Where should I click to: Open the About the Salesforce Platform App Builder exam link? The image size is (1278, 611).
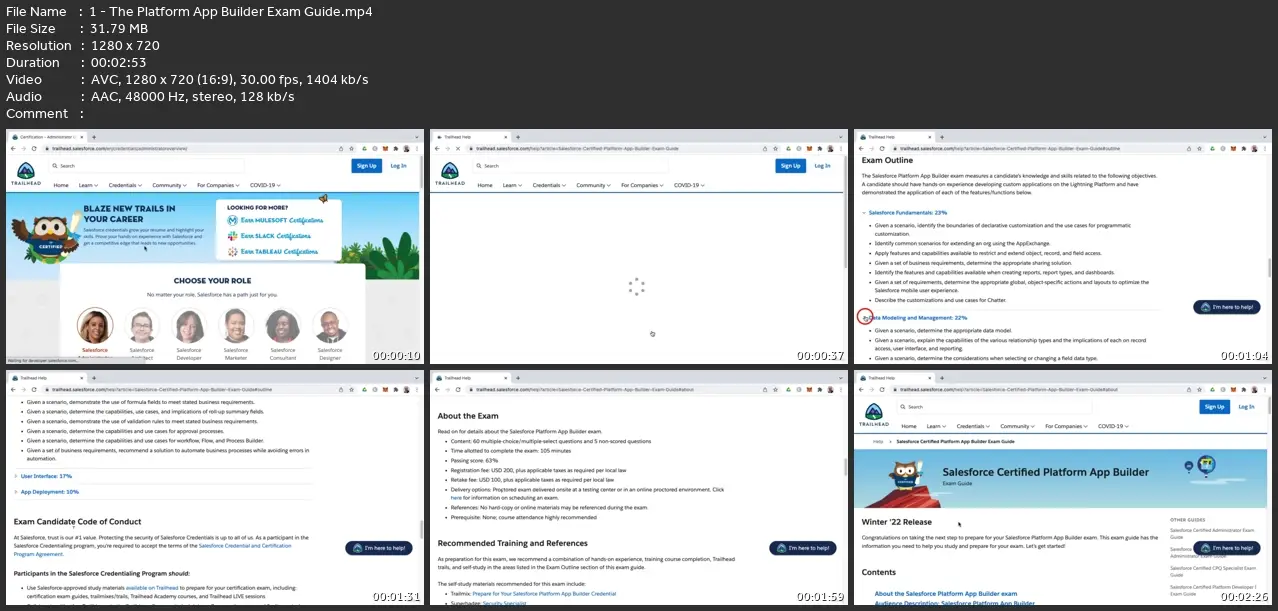click(945, 594)
